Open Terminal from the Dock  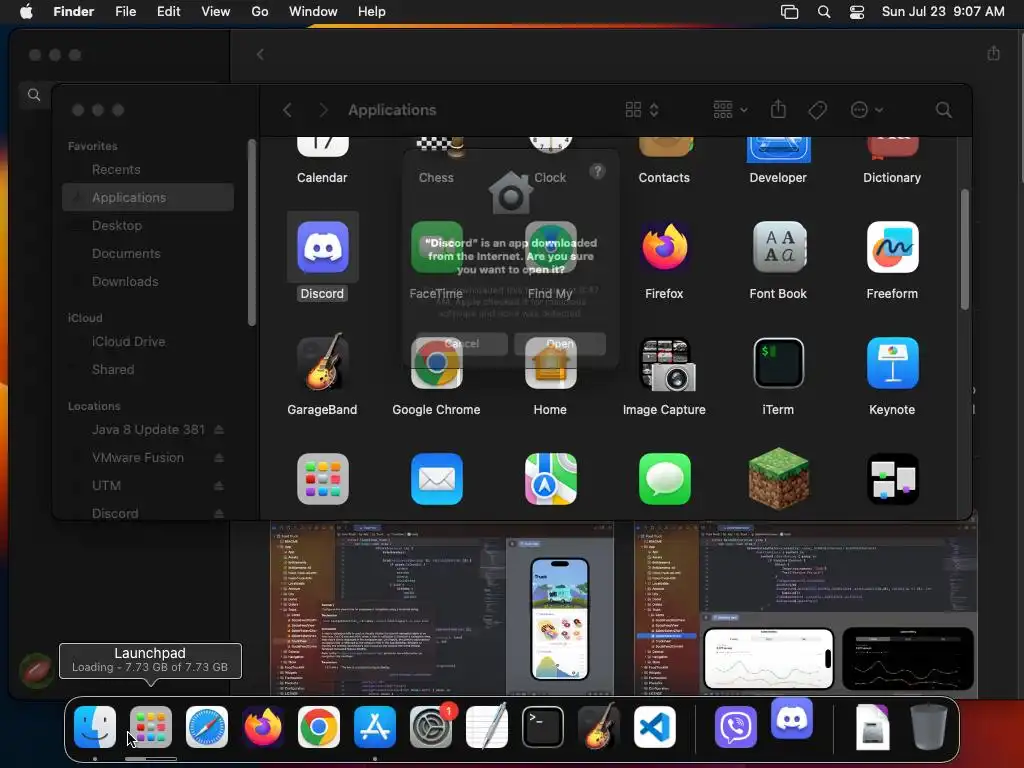pos(543,727)
